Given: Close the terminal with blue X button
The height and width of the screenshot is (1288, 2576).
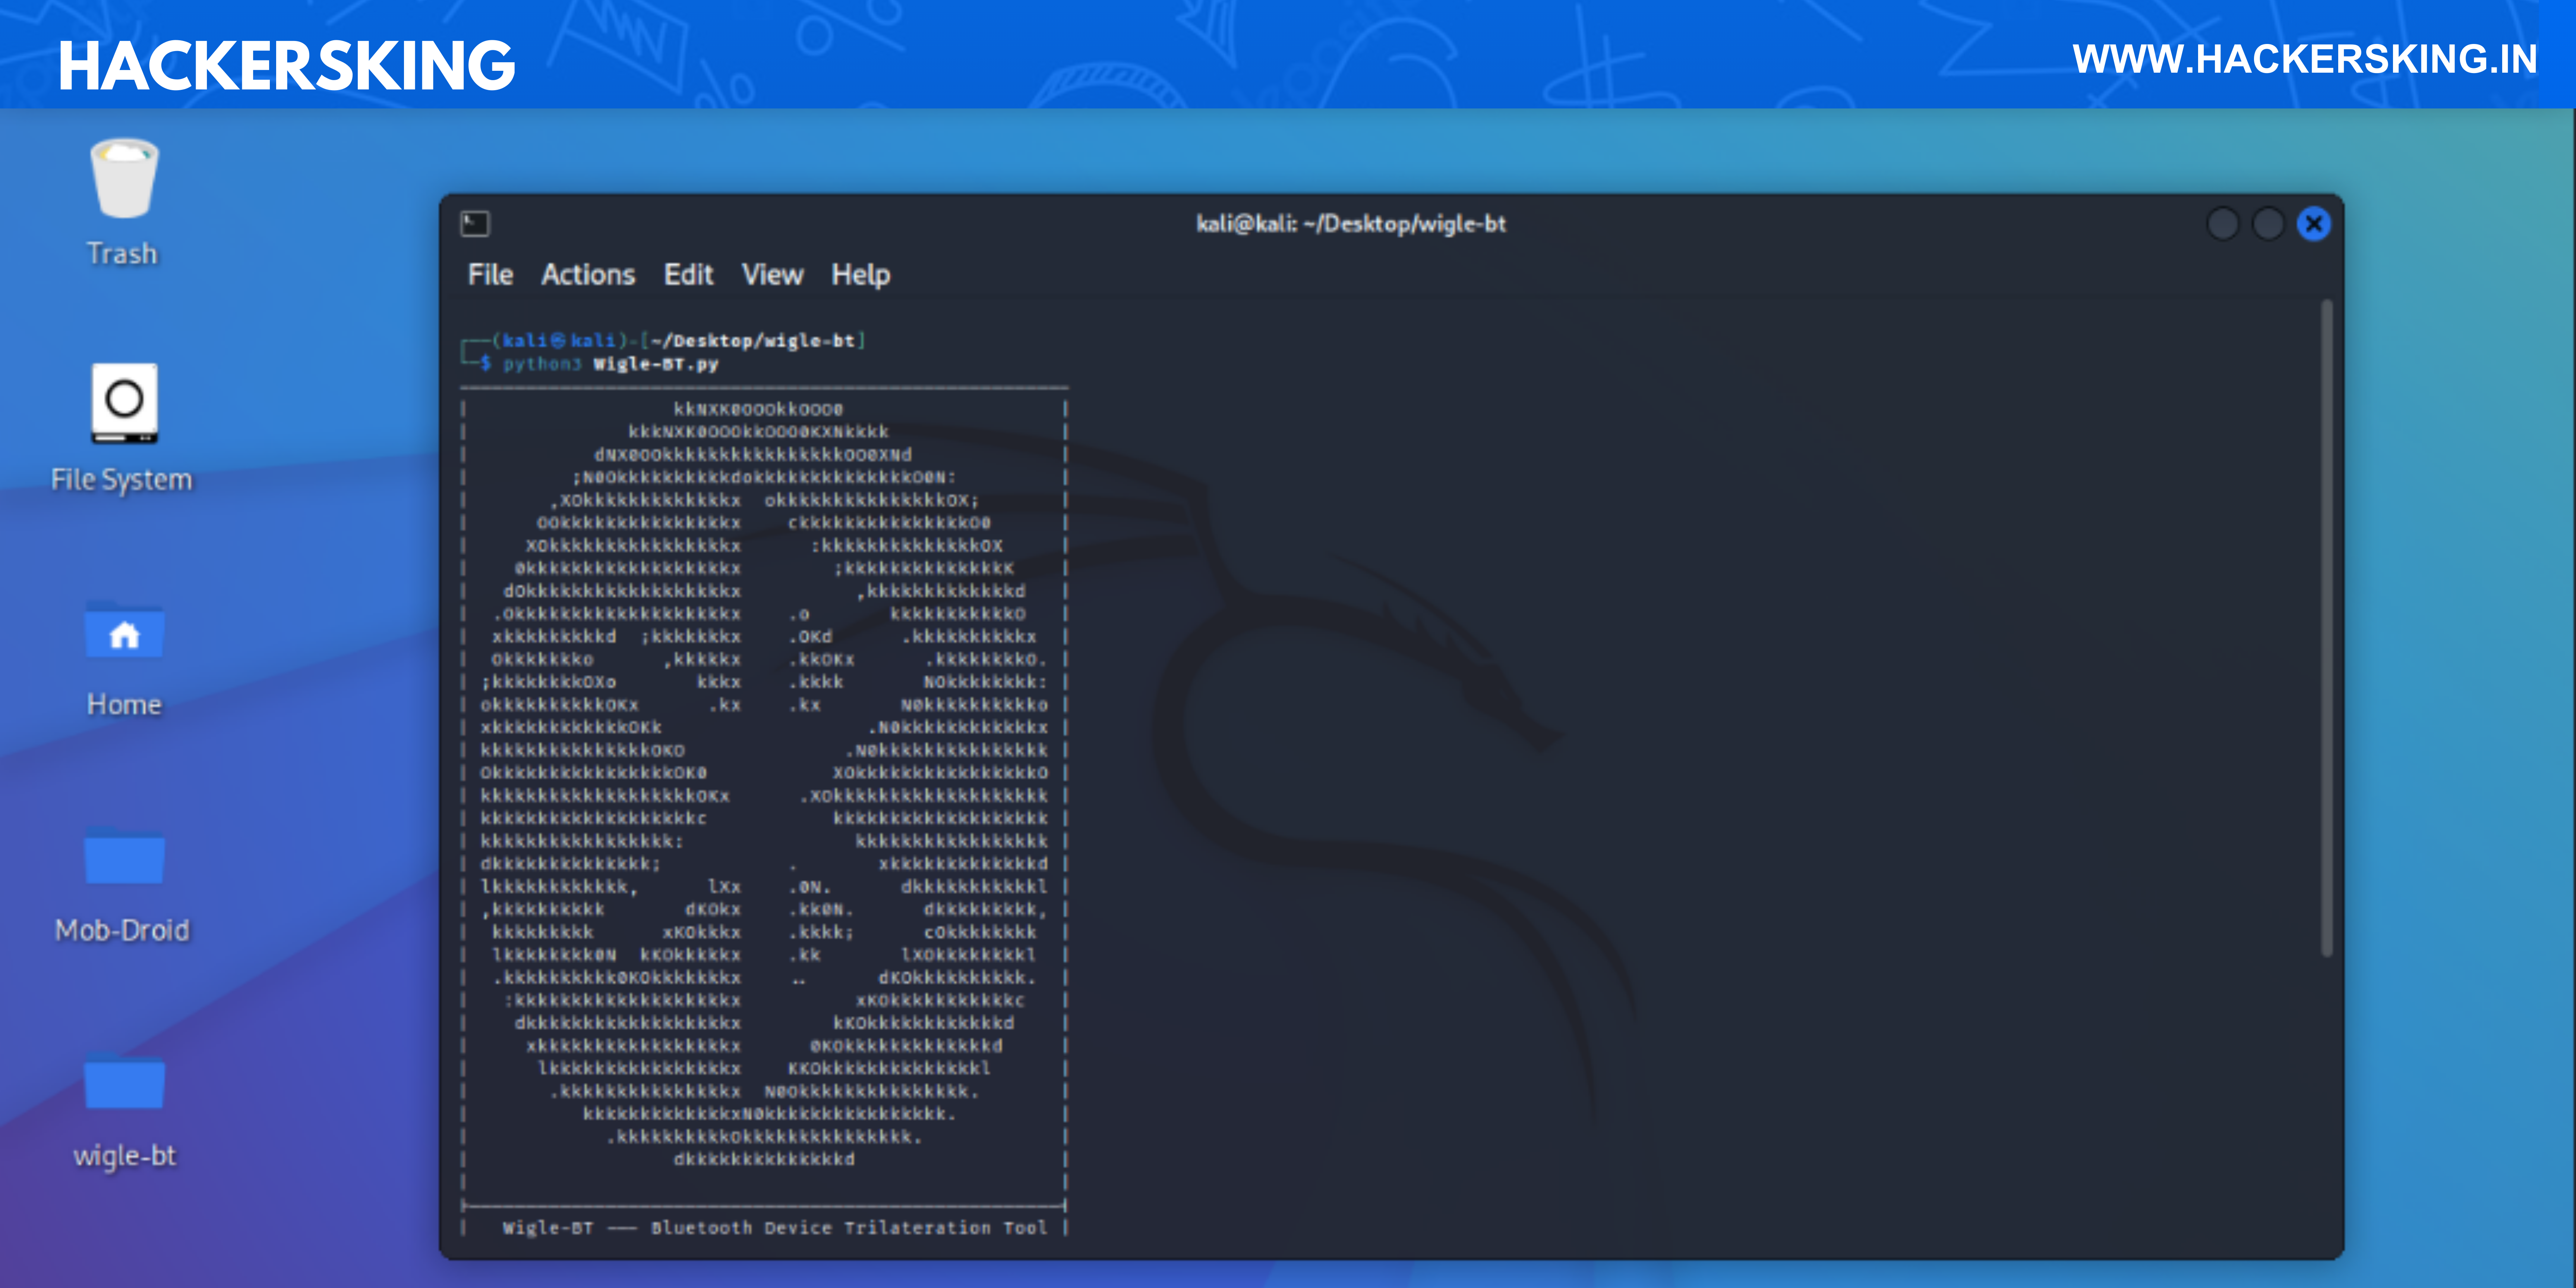Looking at the screenshot, I should click(x=2314, y=224).
